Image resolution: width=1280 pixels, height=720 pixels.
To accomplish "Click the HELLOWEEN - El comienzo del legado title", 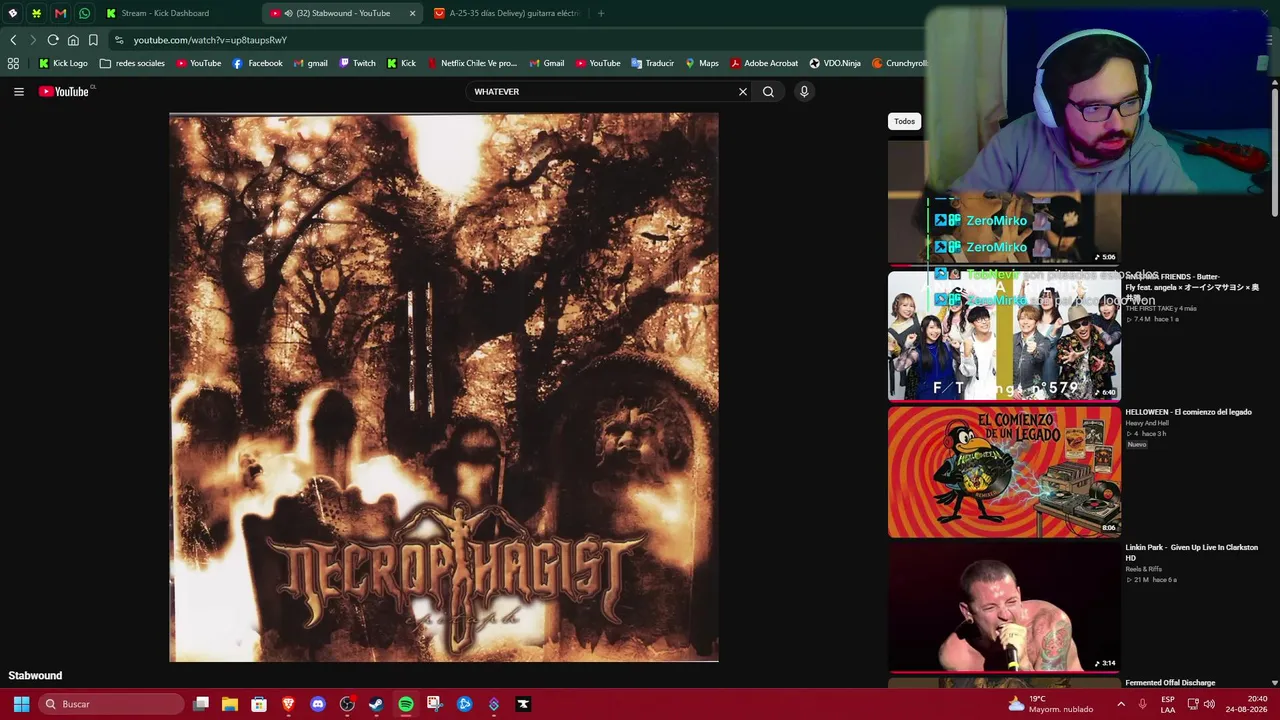I will (x=1188, y=412).
